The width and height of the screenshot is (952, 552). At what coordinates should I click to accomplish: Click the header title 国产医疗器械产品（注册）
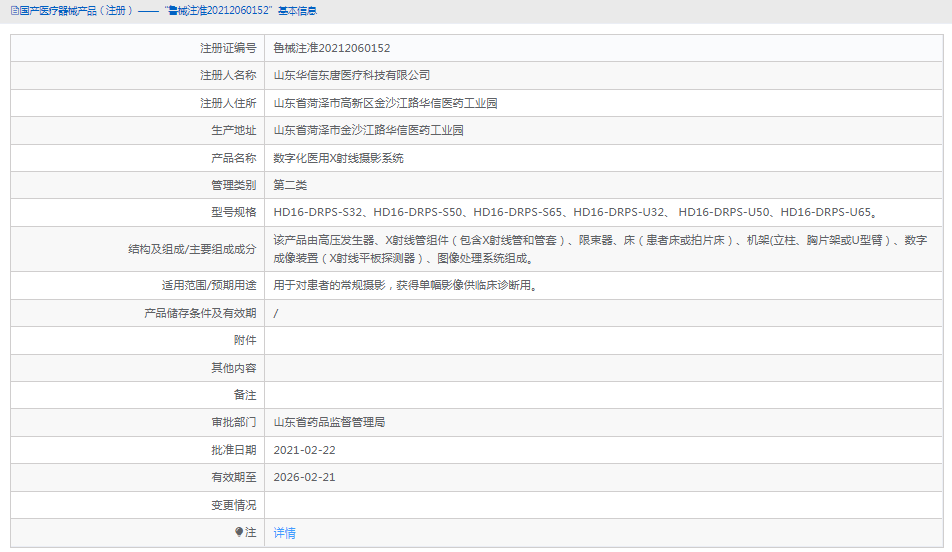pos(71,10)
